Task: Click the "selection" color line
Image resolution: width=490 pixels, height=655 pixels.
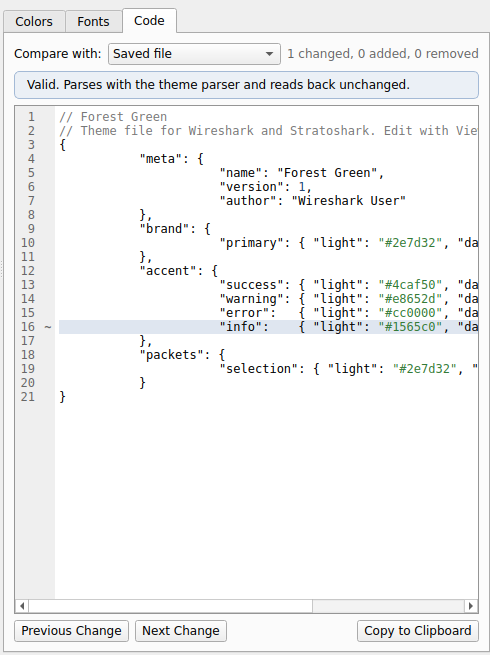Action: point(348,369)
